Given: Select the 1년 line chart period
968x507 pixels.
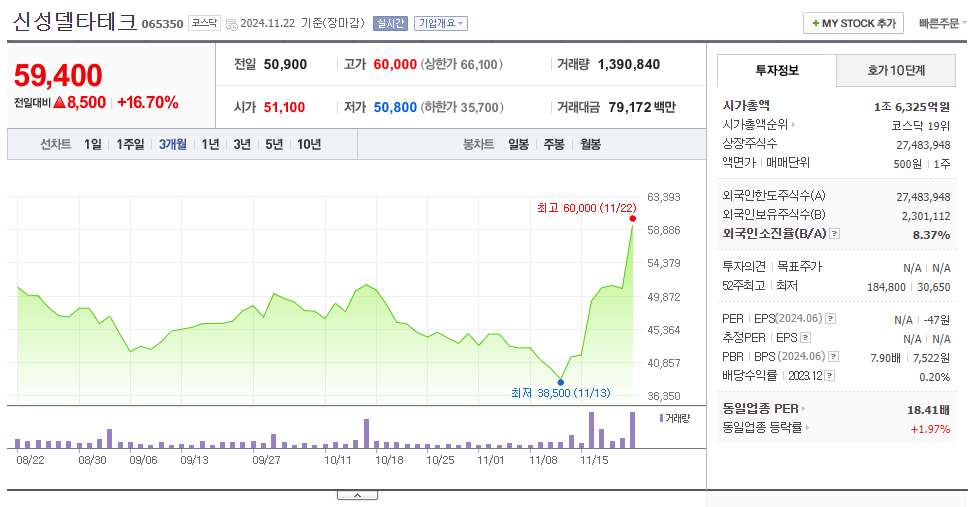Looking at the screenshot, I should (211, 145).
